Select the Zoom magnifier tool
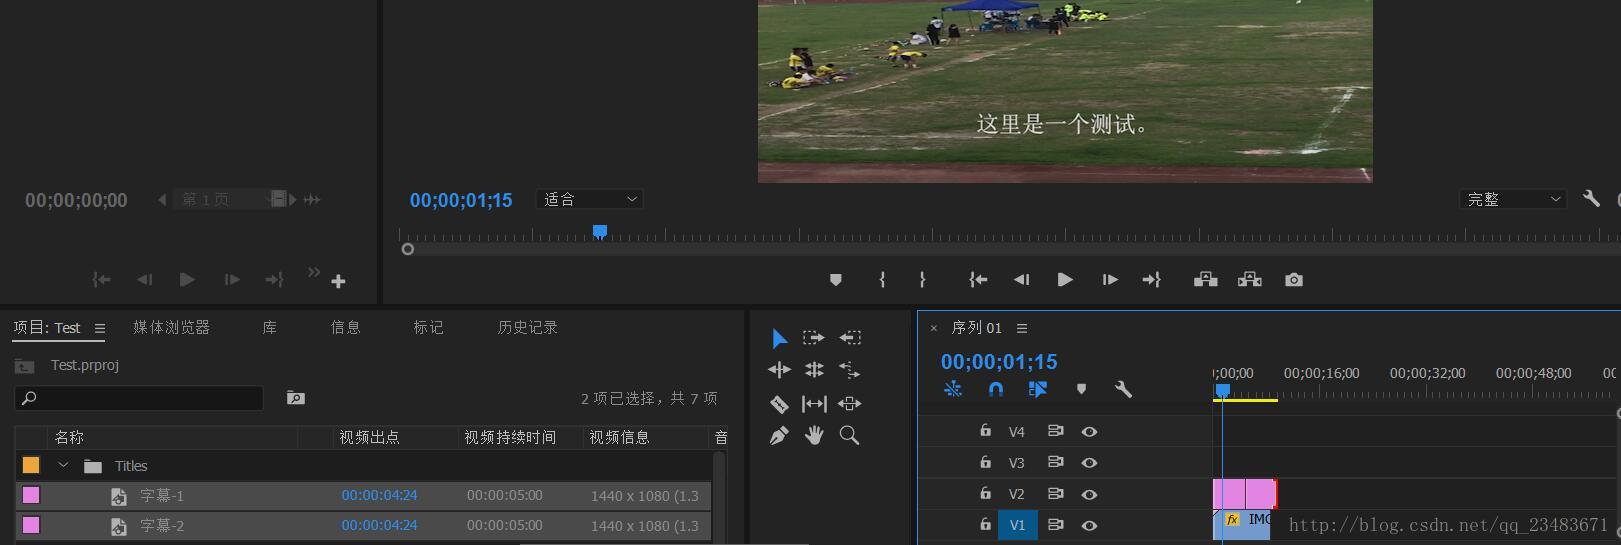 [849, 435]
